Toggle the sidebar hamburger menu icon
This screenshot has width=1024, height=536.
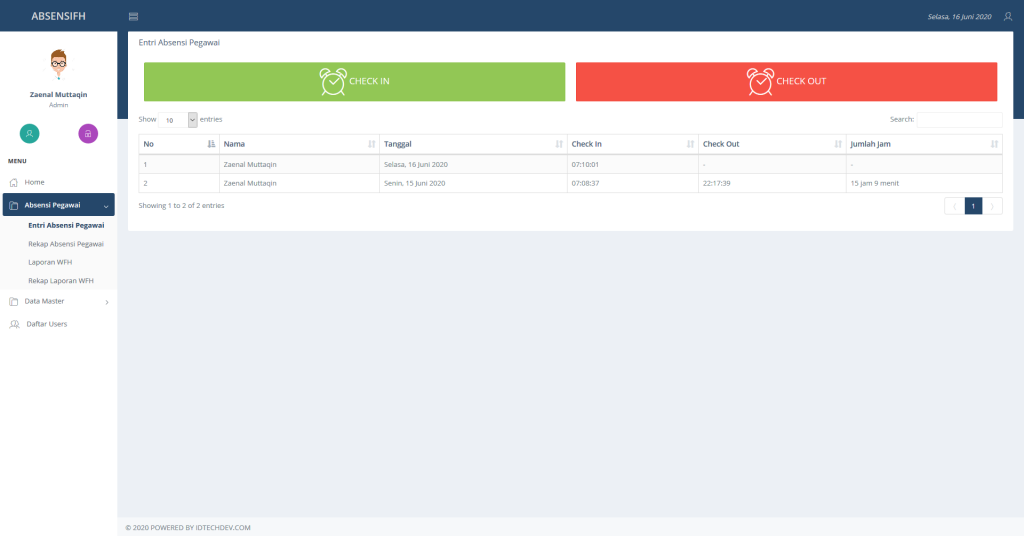click(x=133, y=16)
